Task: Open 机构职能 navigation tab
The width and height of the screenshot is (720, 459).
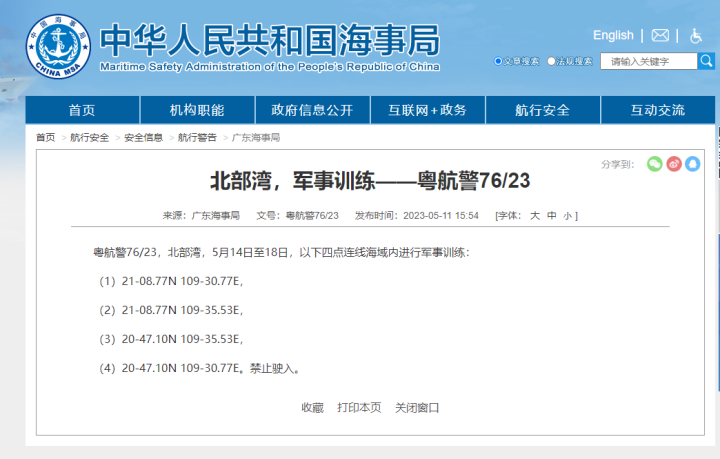Action: [197, 110]
